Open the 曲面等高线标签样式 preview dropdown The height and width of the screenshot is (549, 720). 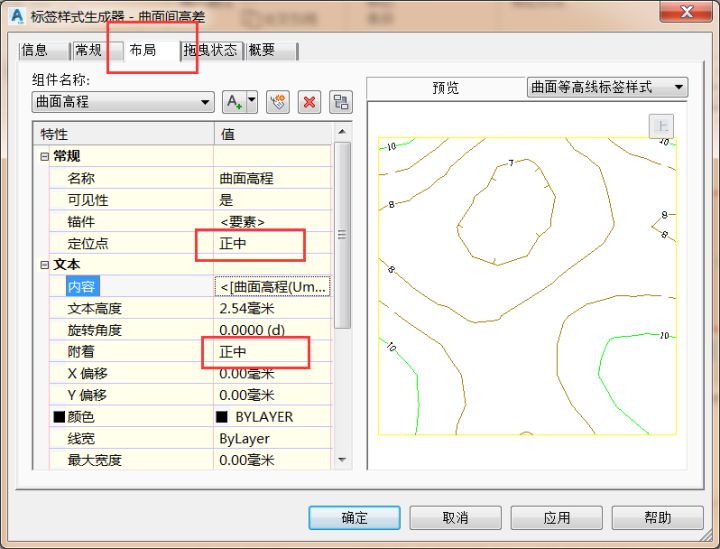point(607,87)
